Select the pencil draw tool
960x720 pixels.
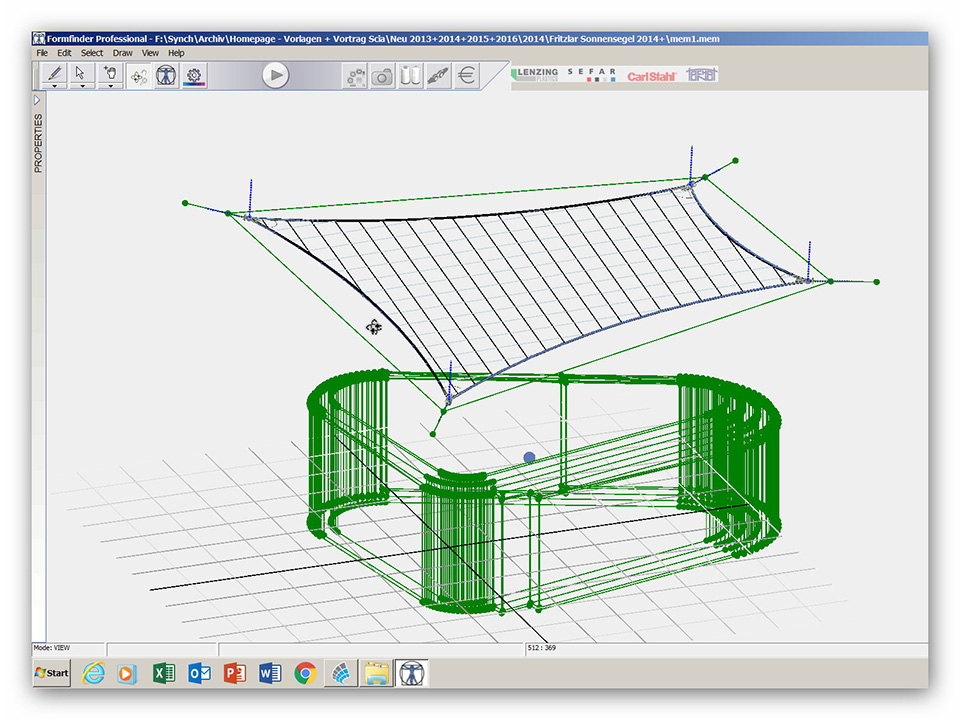(x=54, y=72)
